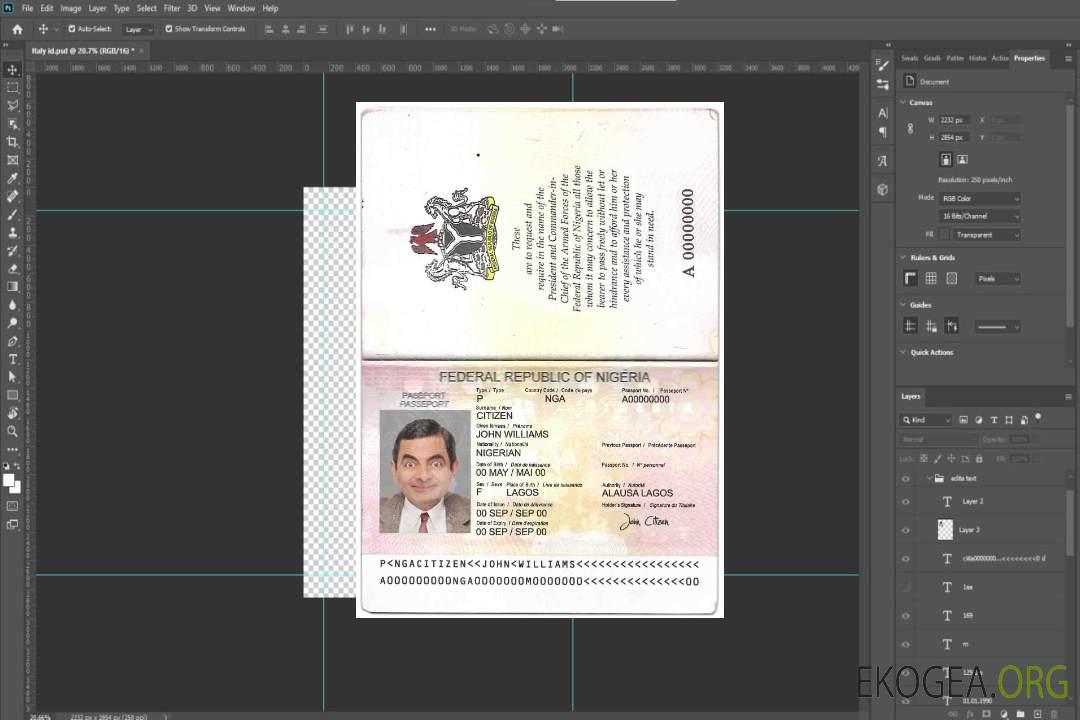Filter layers by adjustment layers icon
Screen dimensions: 1080x720
[979, 420]
